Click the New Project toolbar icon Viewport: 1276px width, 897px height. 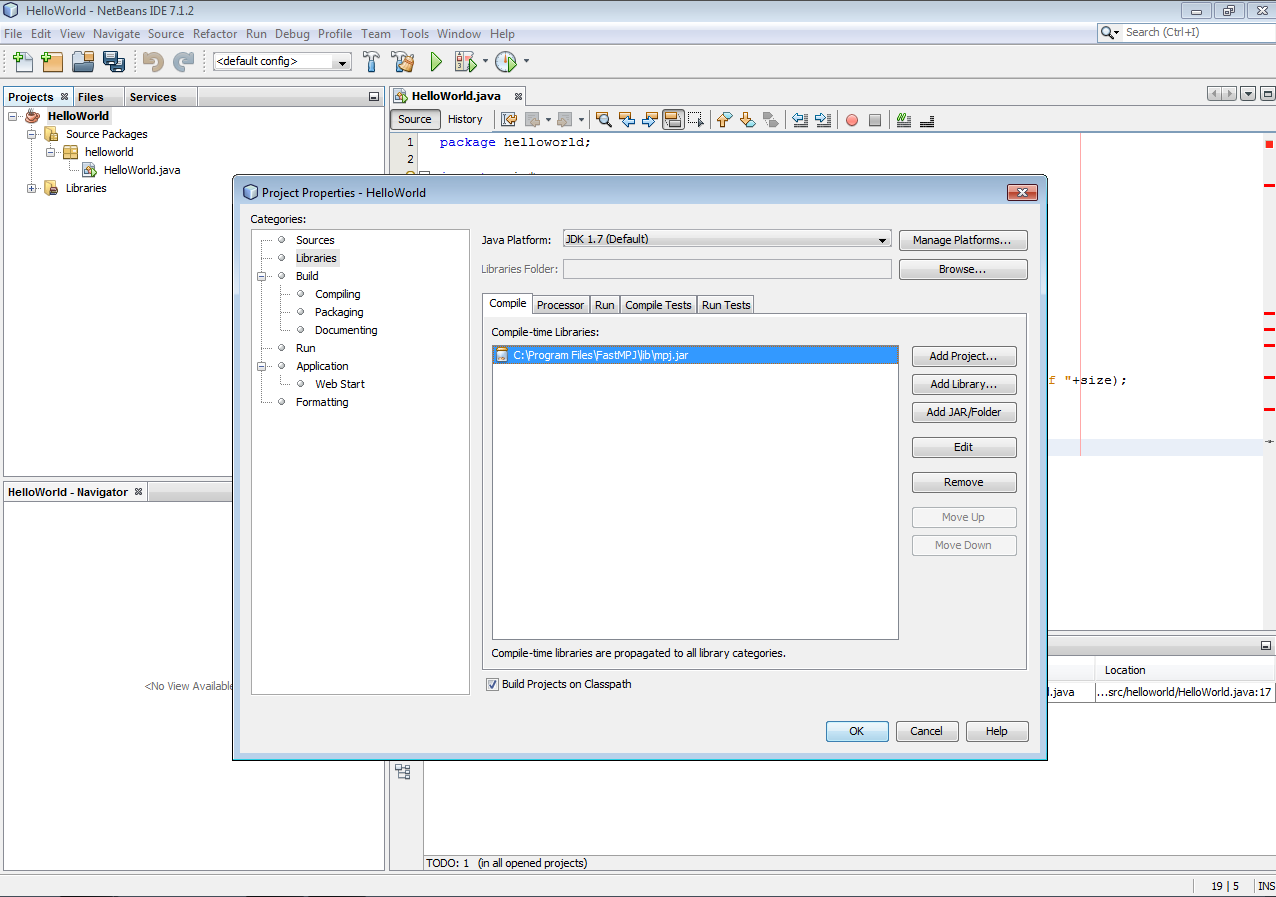click(x=52, y=62)
